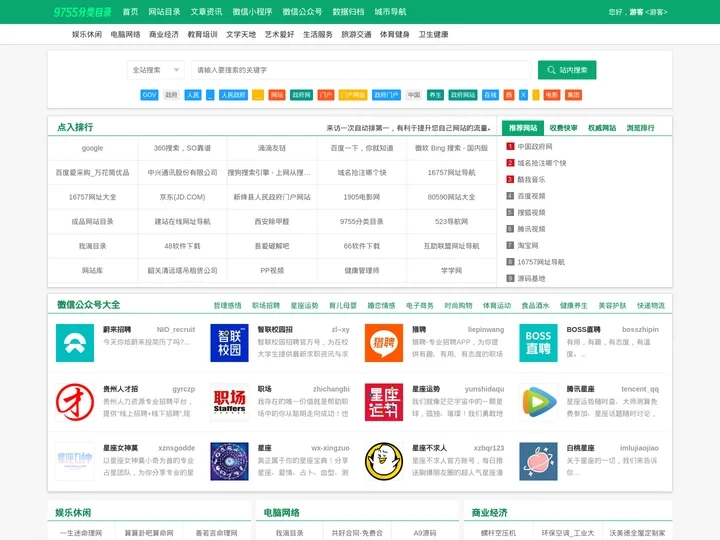Open the 智联校园 blue logo icon

[x=229, y=343]
